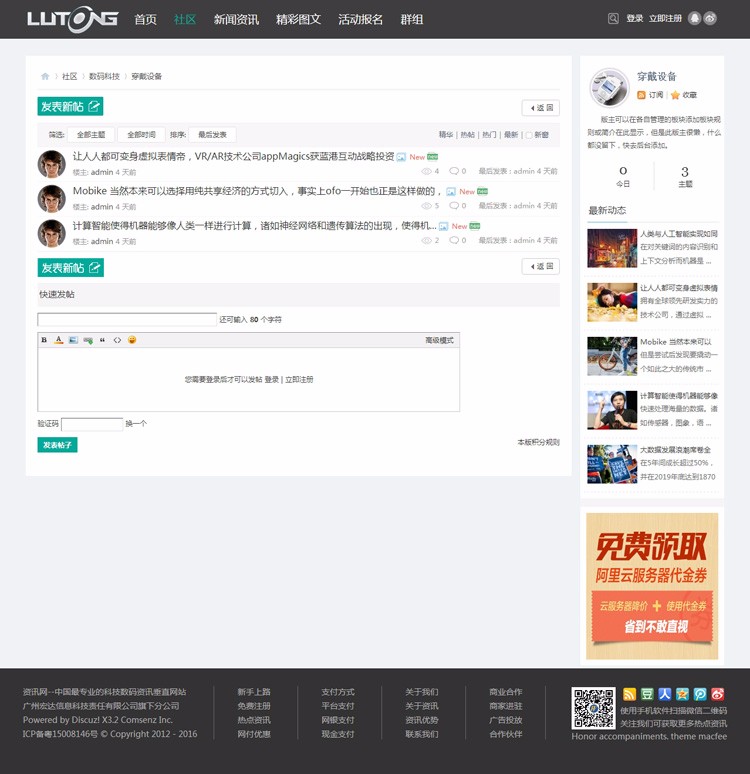Viewport: 750px width, 774px height.
Task: Click the footer orange RSS icon
Action: pyautogui.click(x=630, y=695)
